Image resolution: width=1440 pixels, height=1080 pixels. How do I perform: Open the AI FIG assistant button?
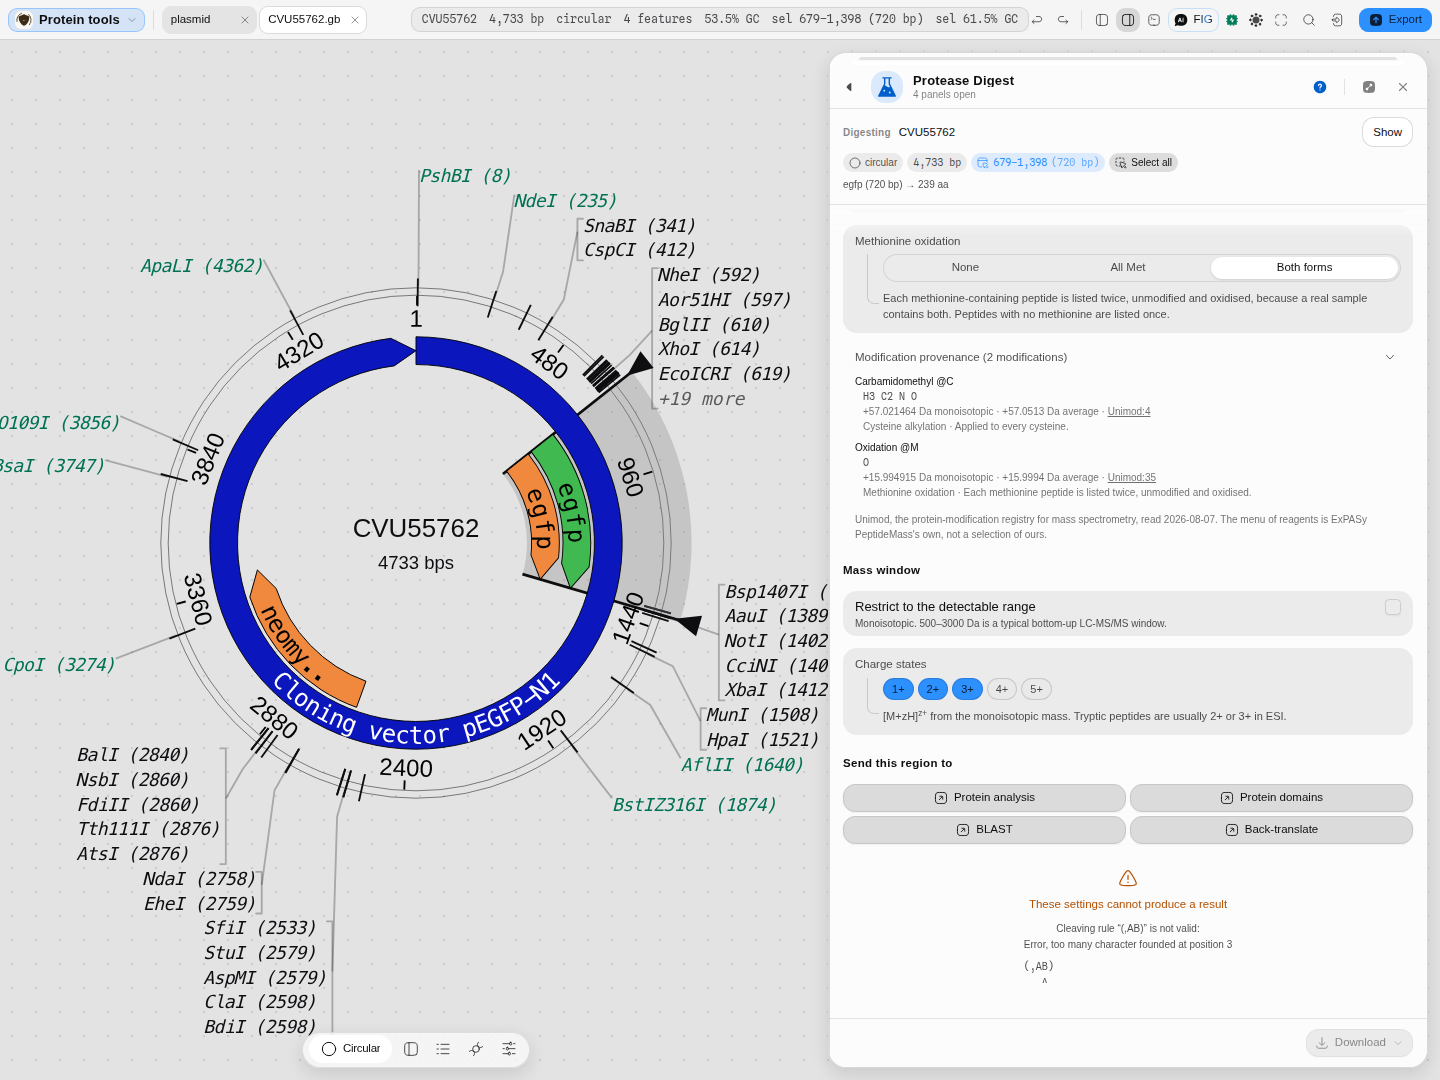click(1193, 20)
